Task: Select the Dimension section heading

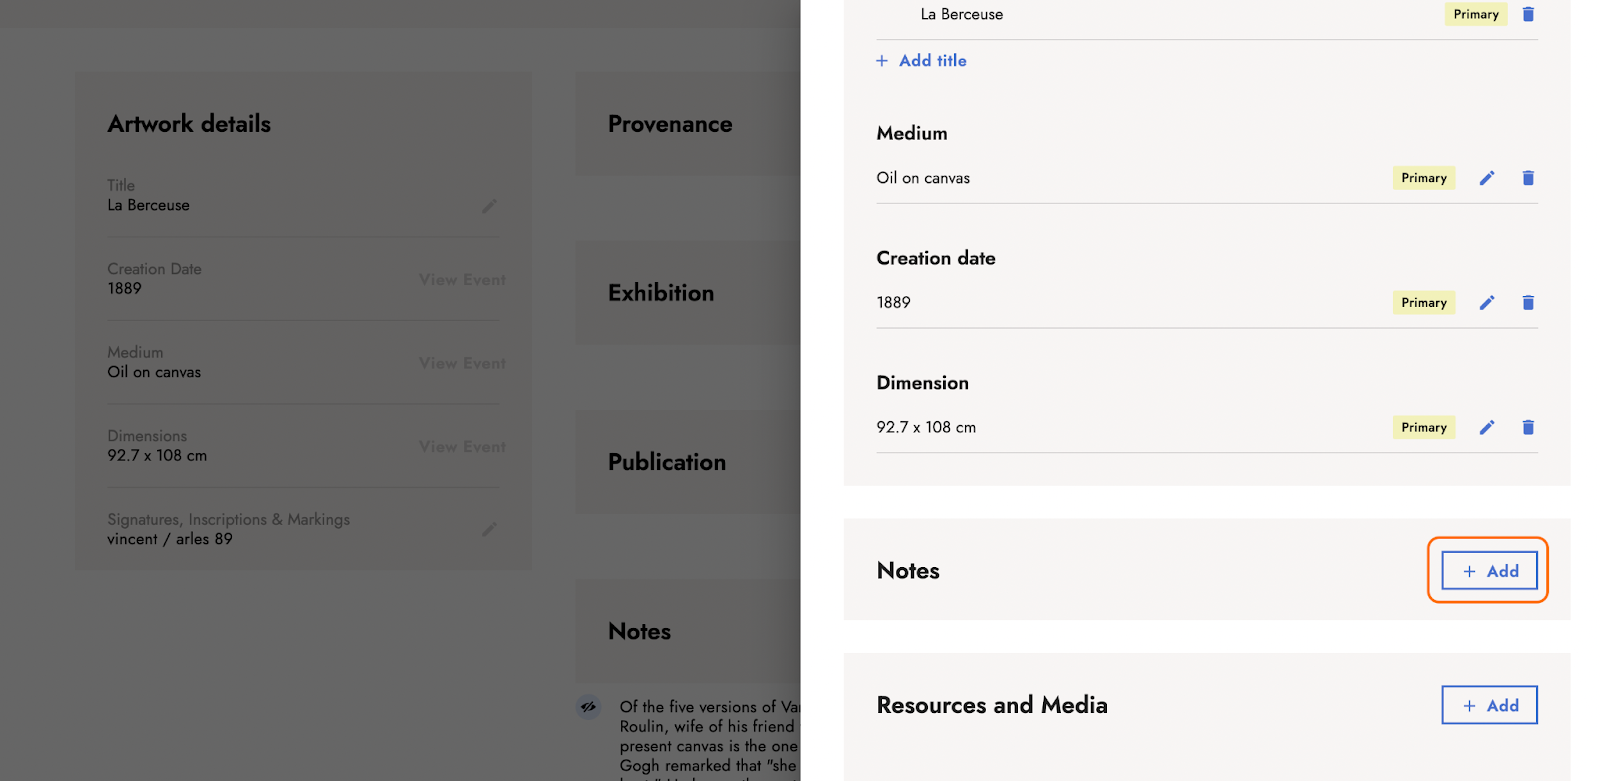Action: [923, 383]
